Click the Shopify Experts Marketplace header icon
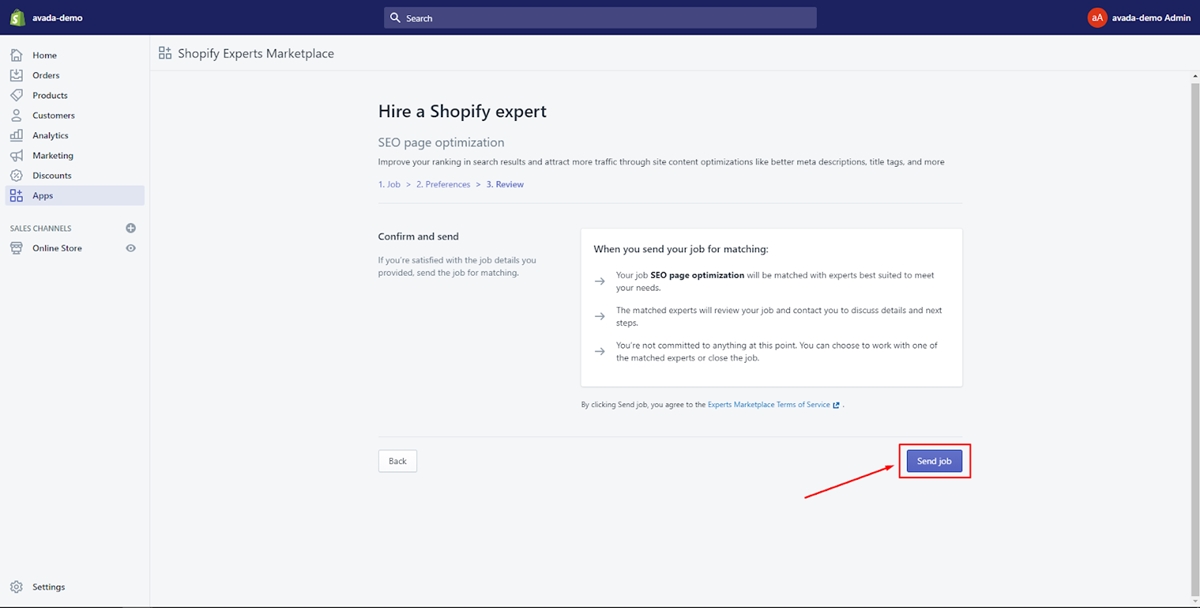Image resolution: width=1200 pixels, height=608 pixels. tap(165, 53)
